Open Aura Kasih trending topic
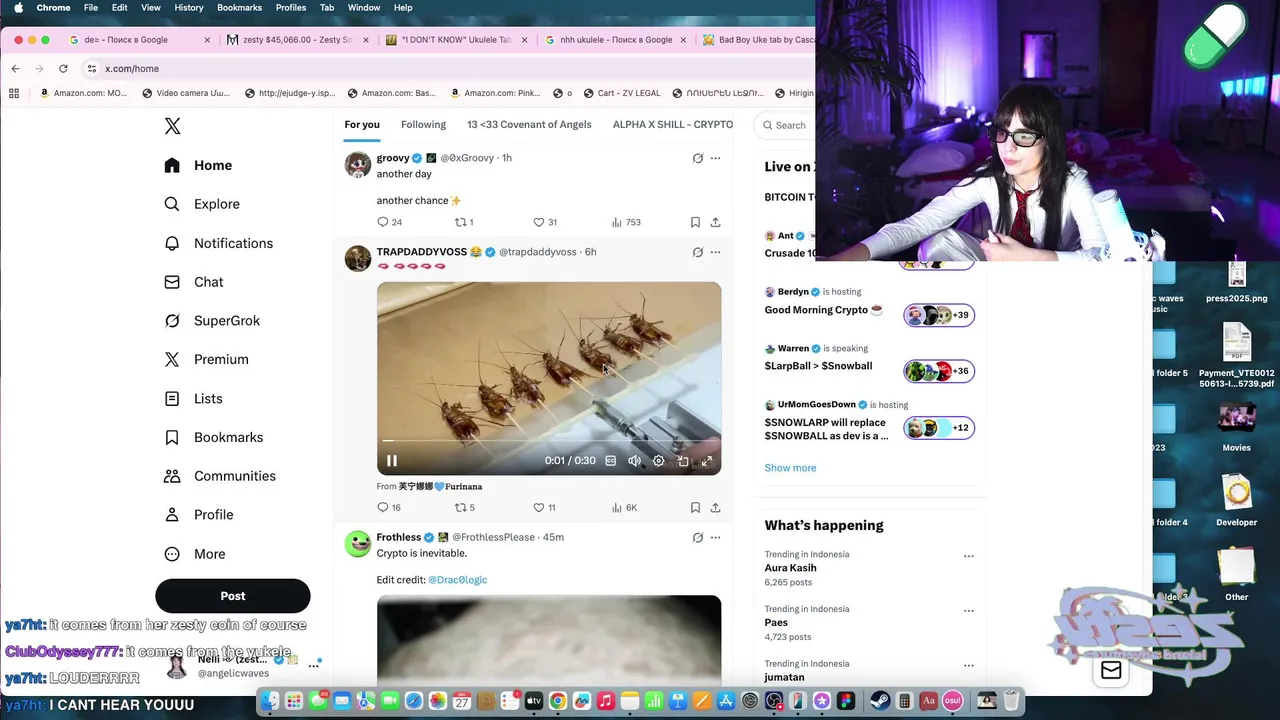Image resolution: width=1280 pixels, height=720 pixels. pyautogui.click(x=790, y=568)
